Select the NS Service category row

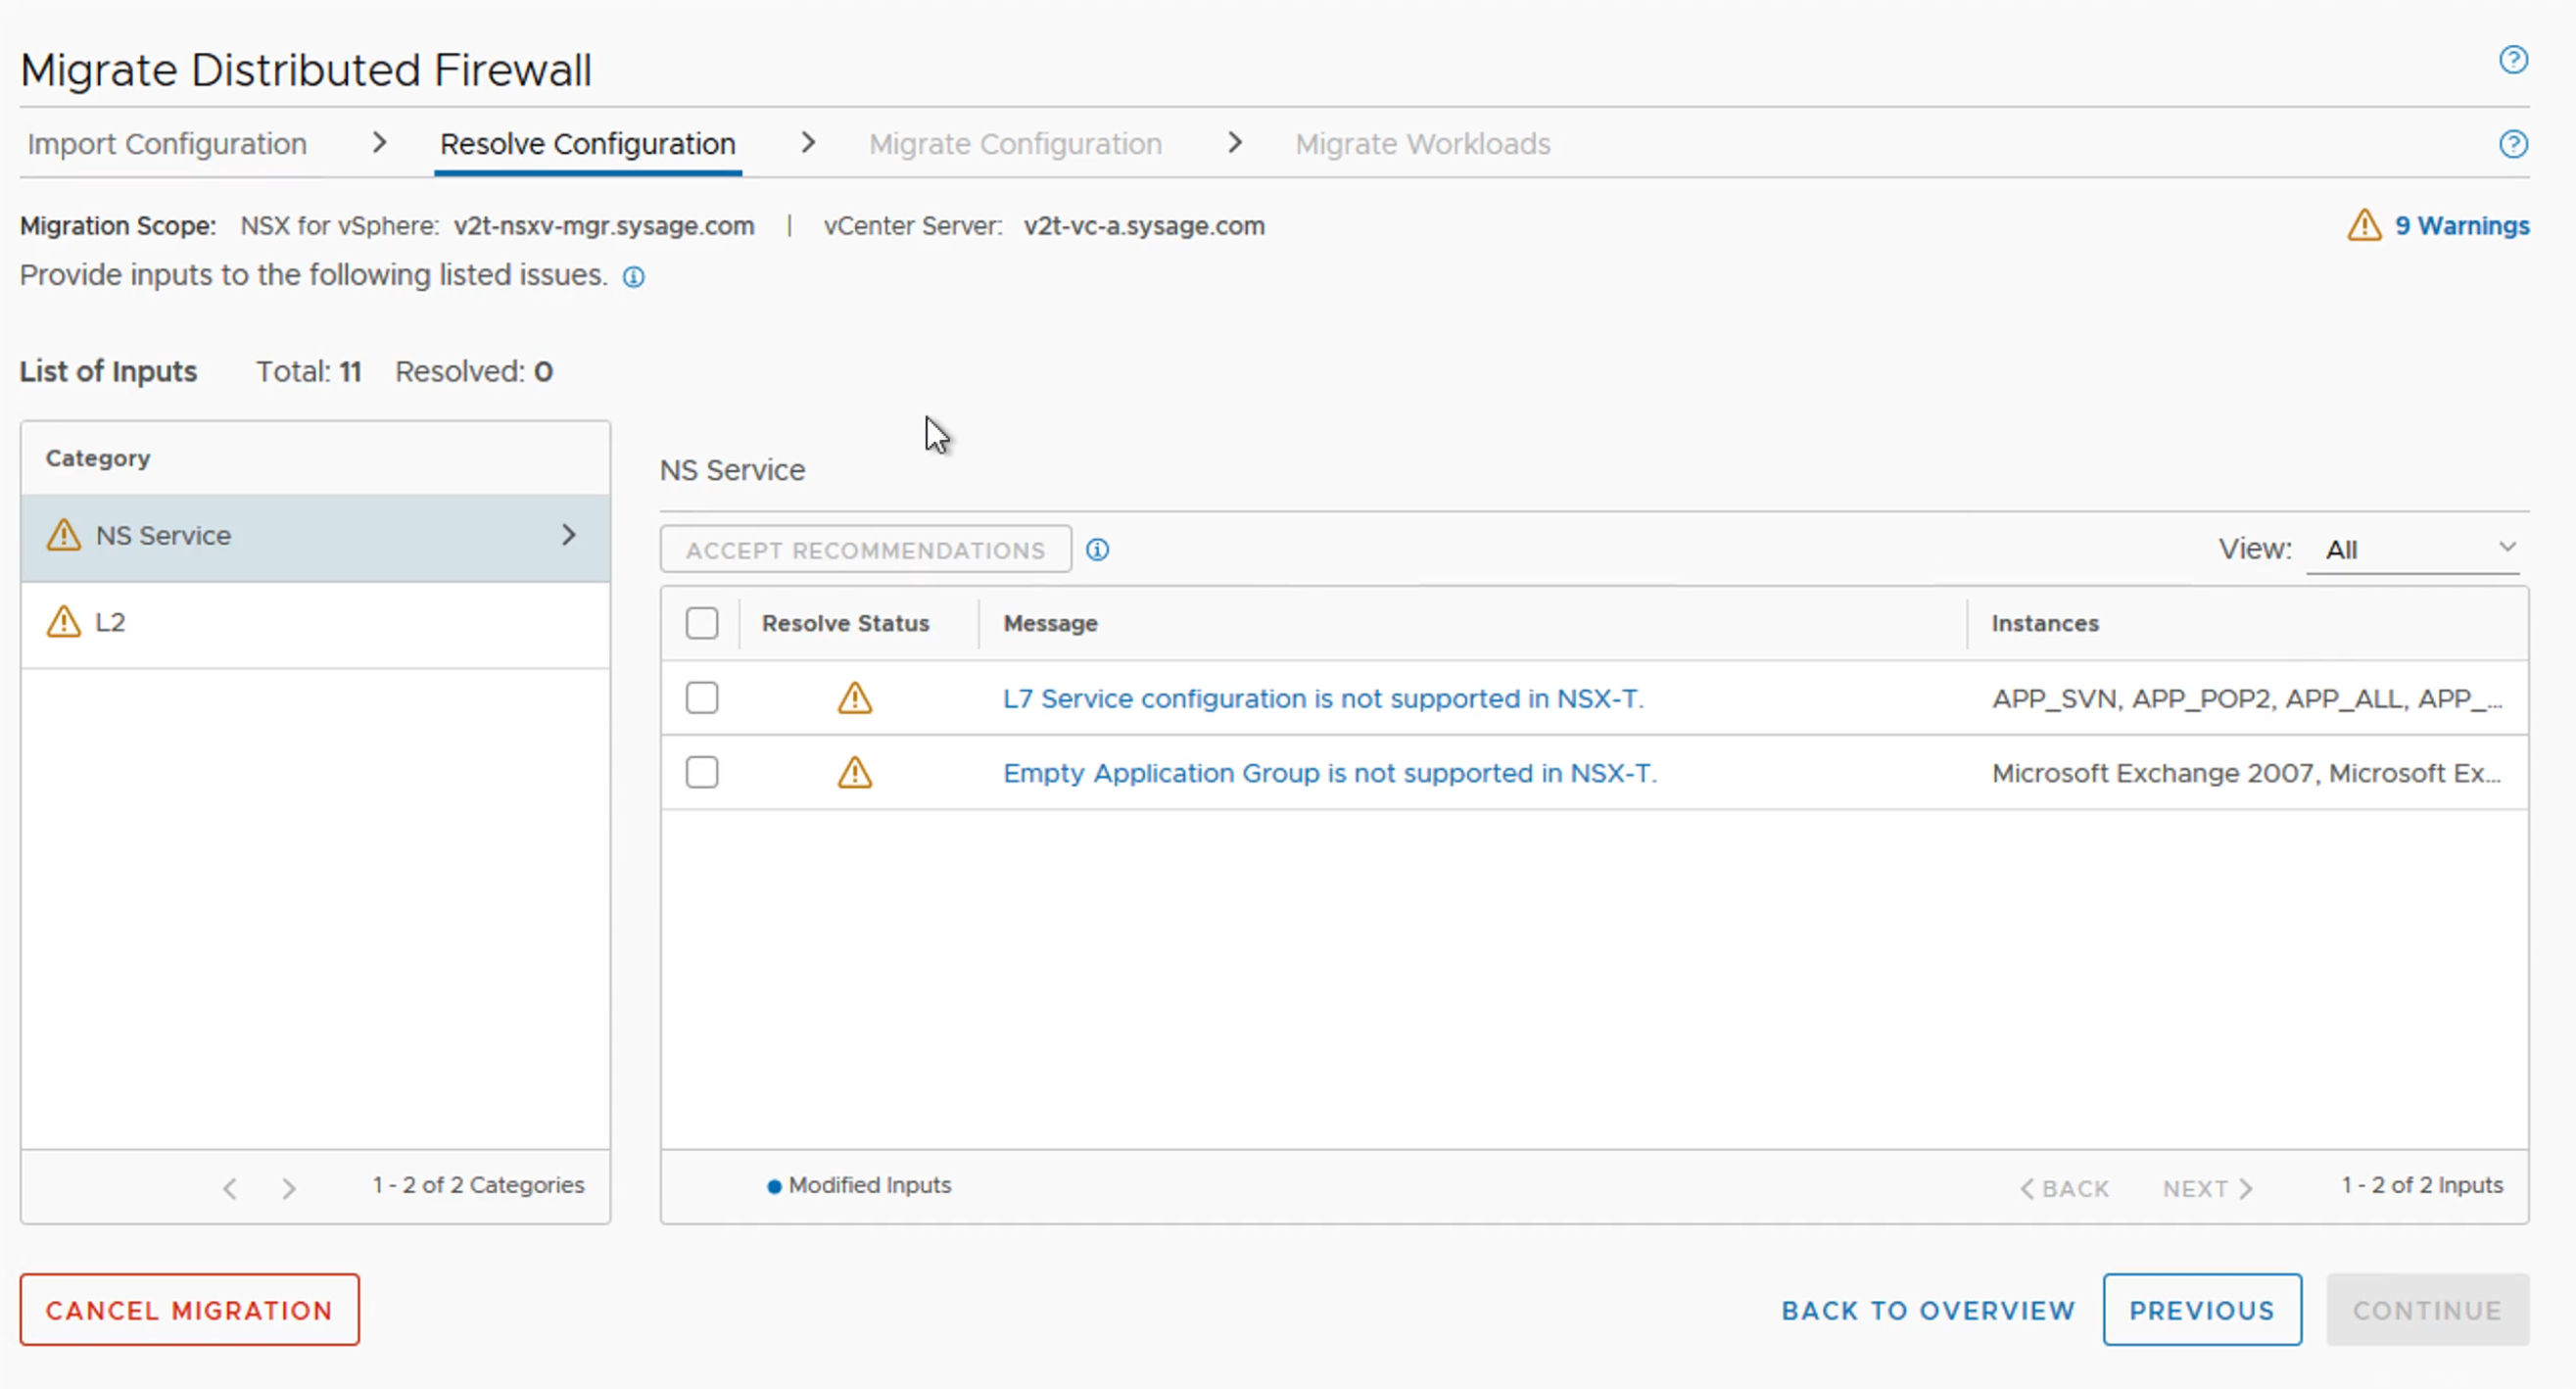click(315, 537)
